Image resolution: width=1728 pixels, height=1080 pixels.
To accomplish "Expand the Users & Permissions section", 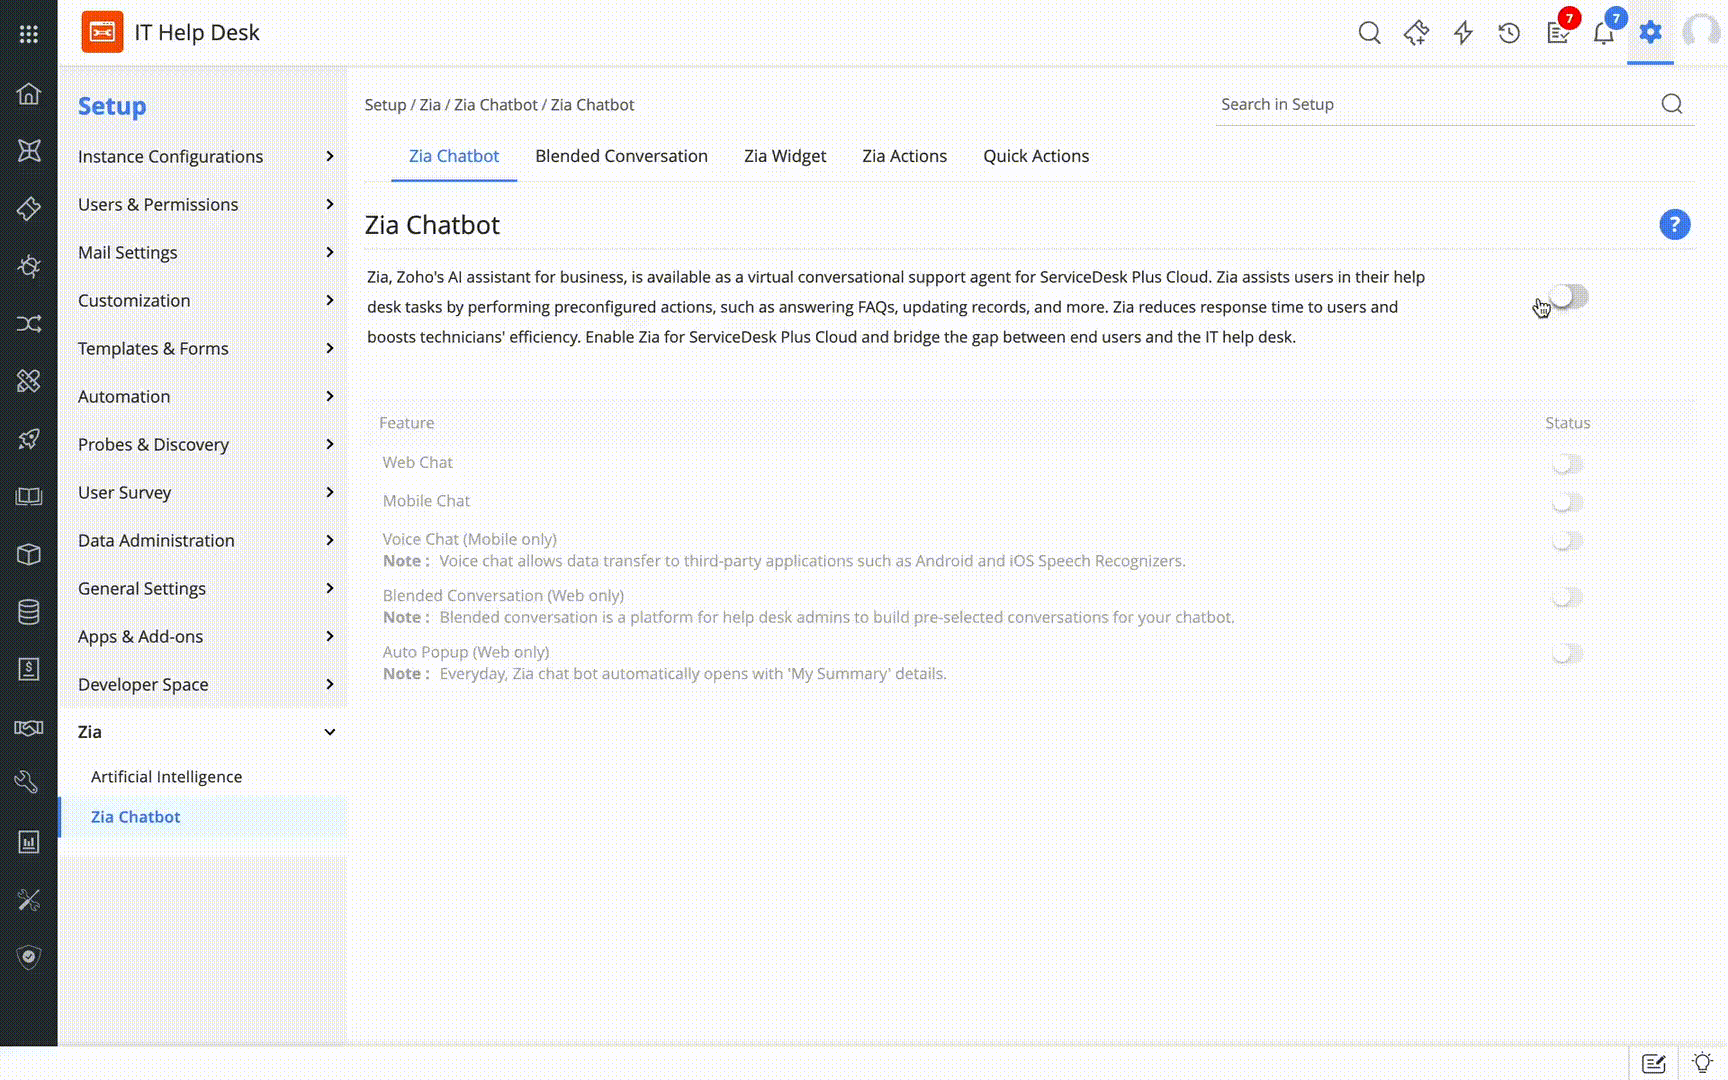I will point(204,204).
